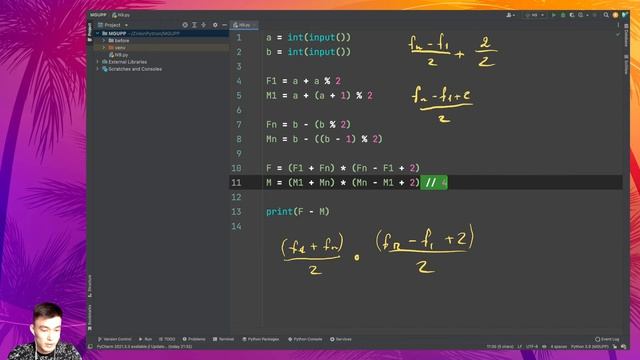640x360 pixels.
Task: Click line number 13 in gutter
Action: (x=236, y=211)
